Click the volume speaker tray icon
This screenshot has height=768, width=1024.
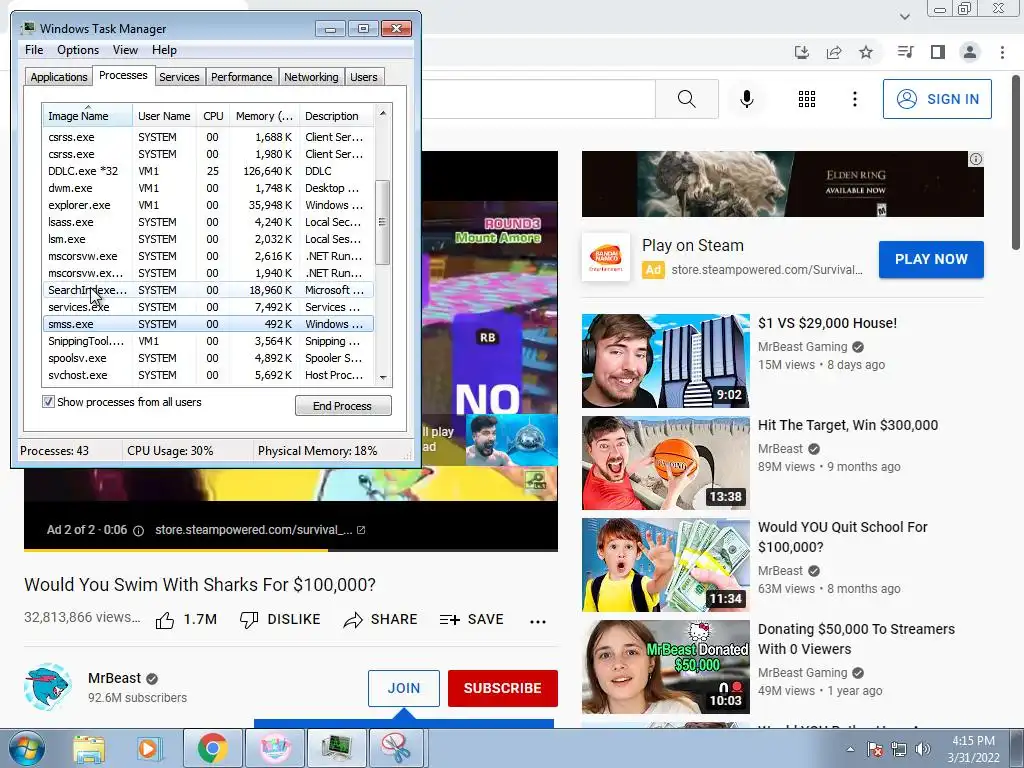[x=923, y=749]
